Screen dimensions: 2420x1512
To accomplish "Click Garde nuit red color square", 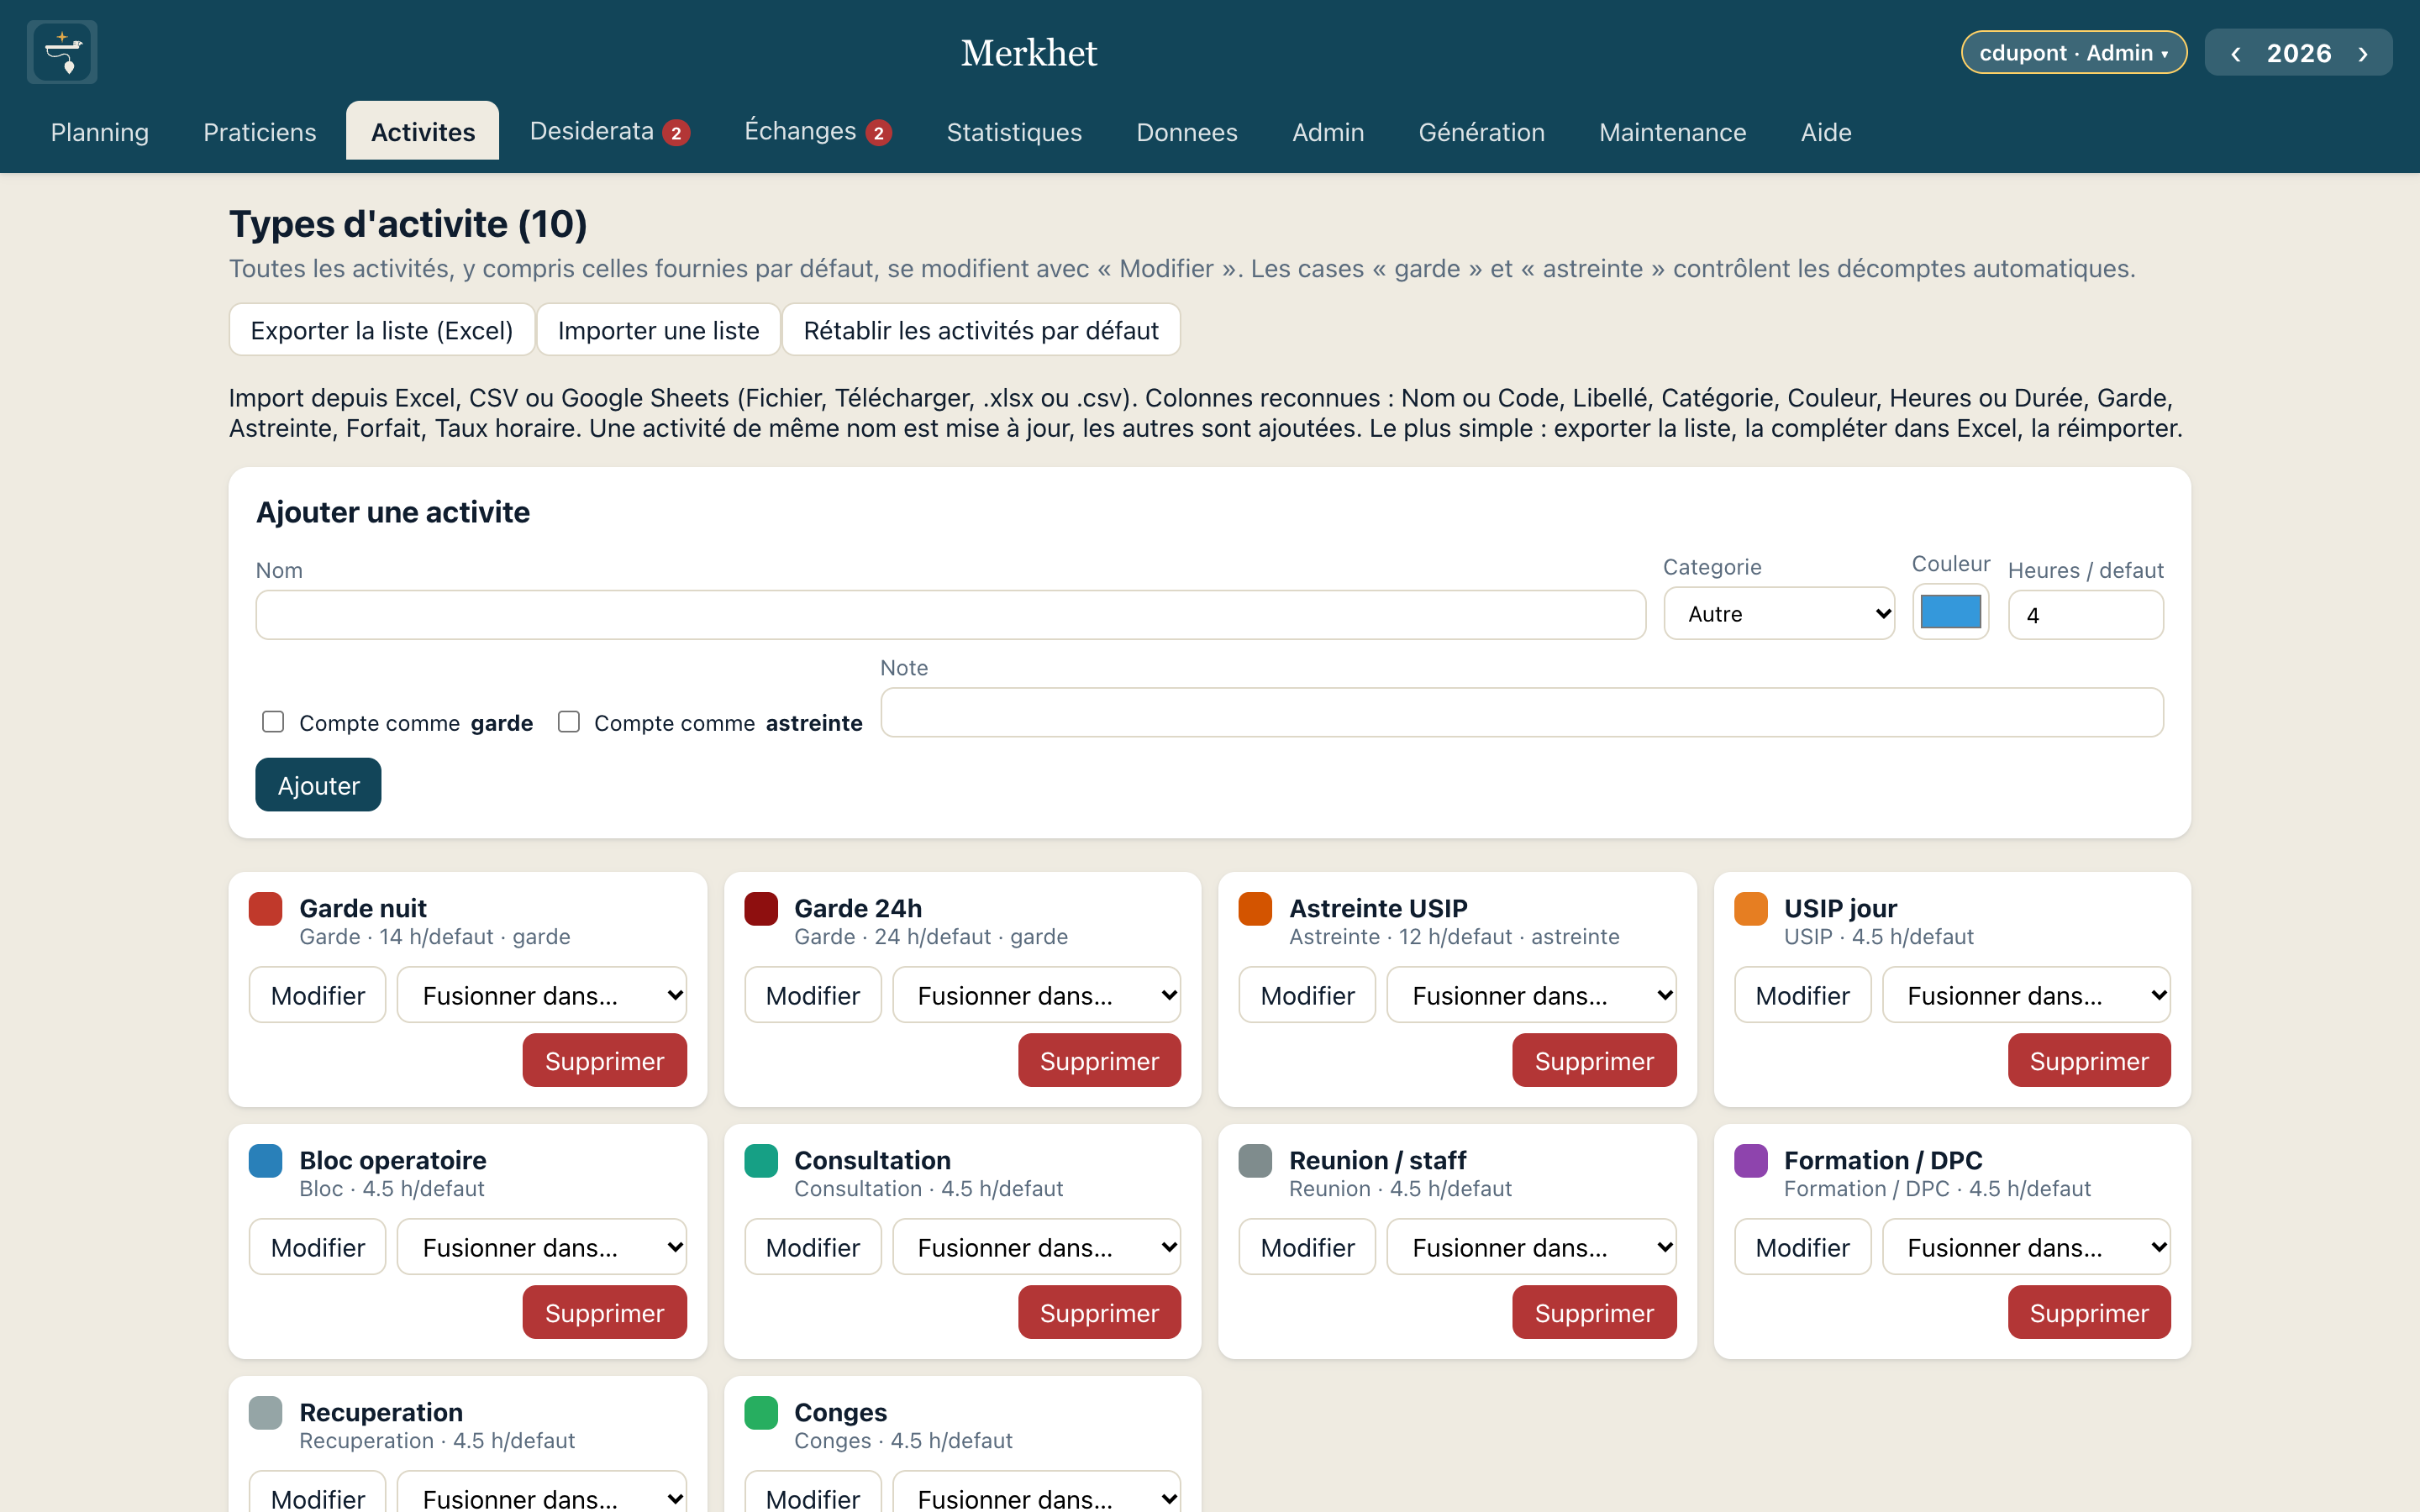I will click(266, 909).
